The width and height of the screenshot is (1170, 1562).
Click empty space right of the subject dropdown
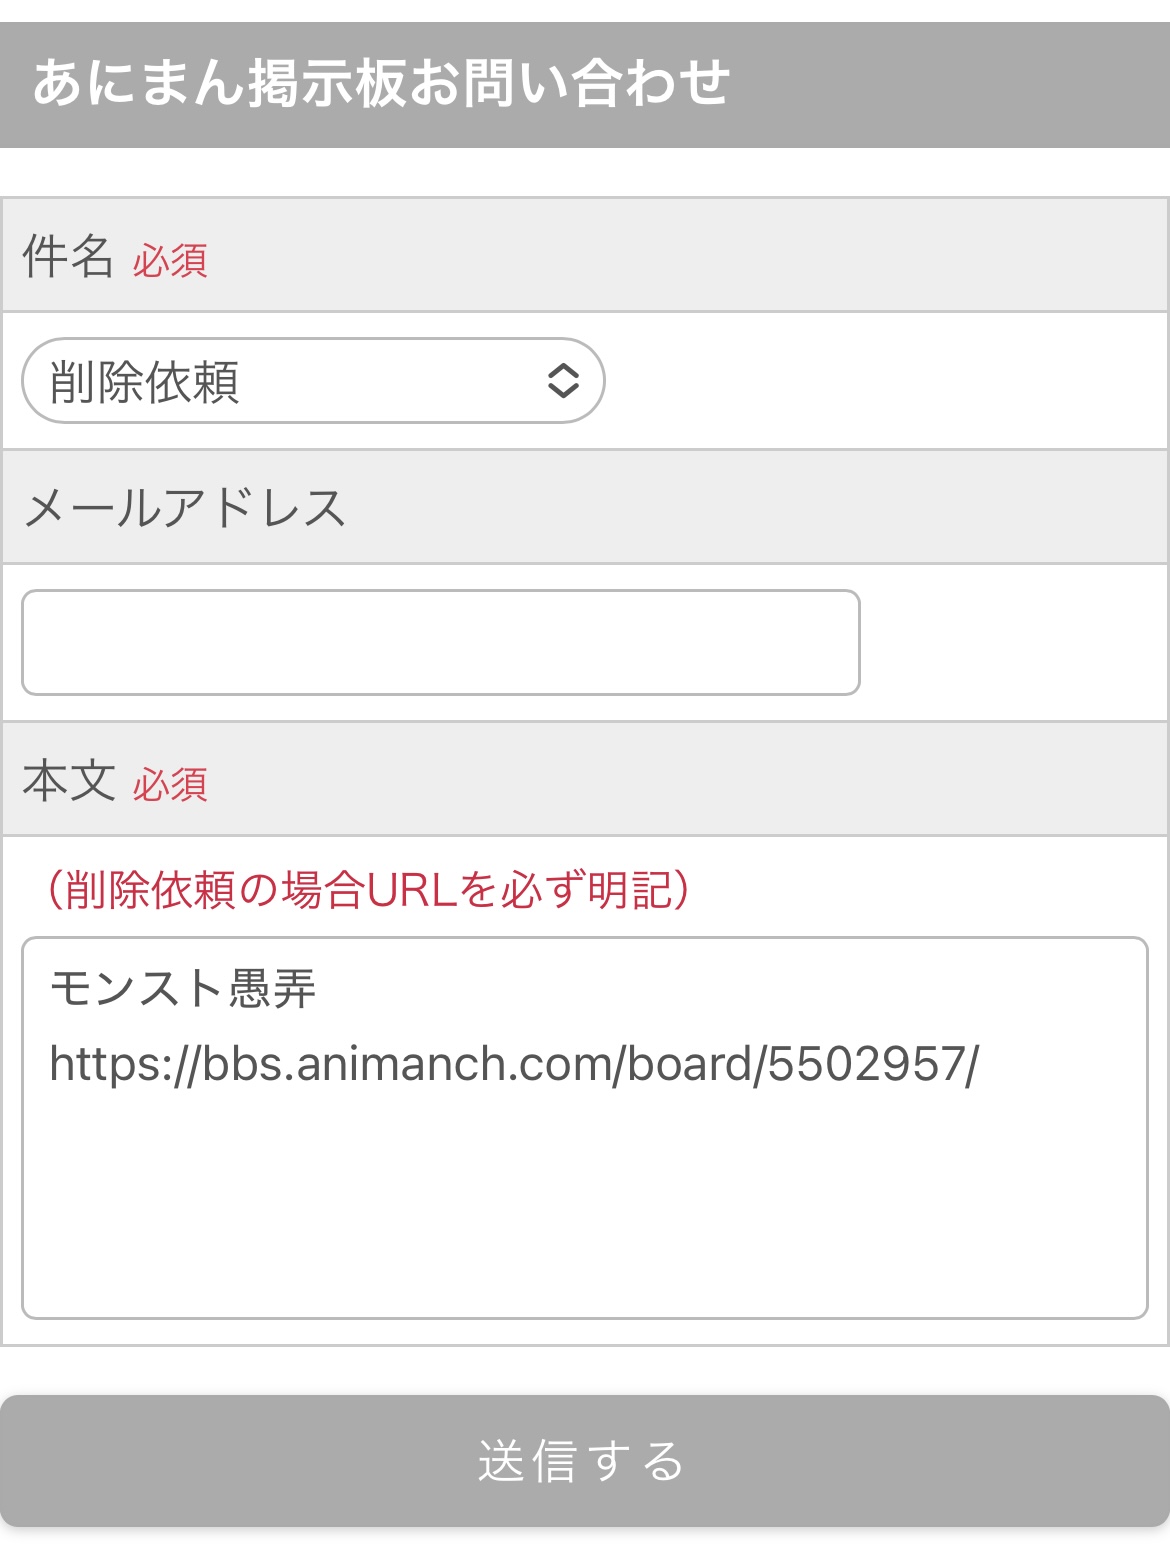(x=880, y=381)
